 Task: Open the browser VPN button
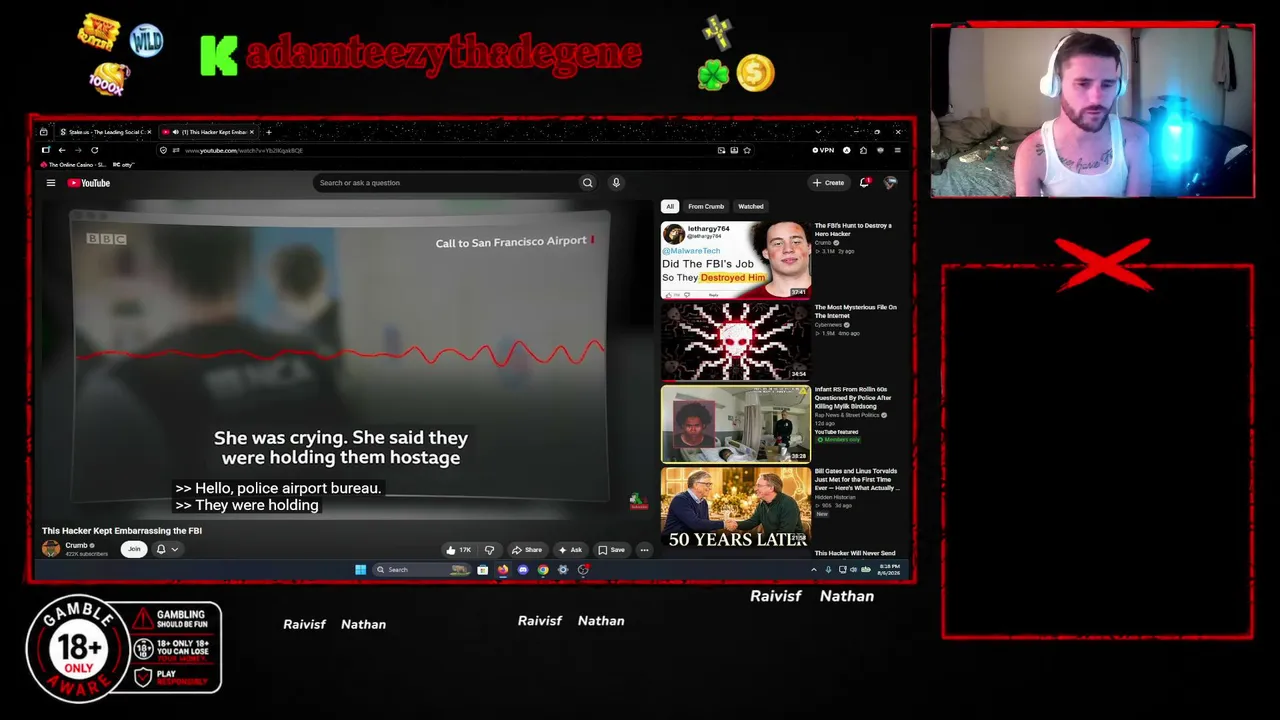click(823, 150)
